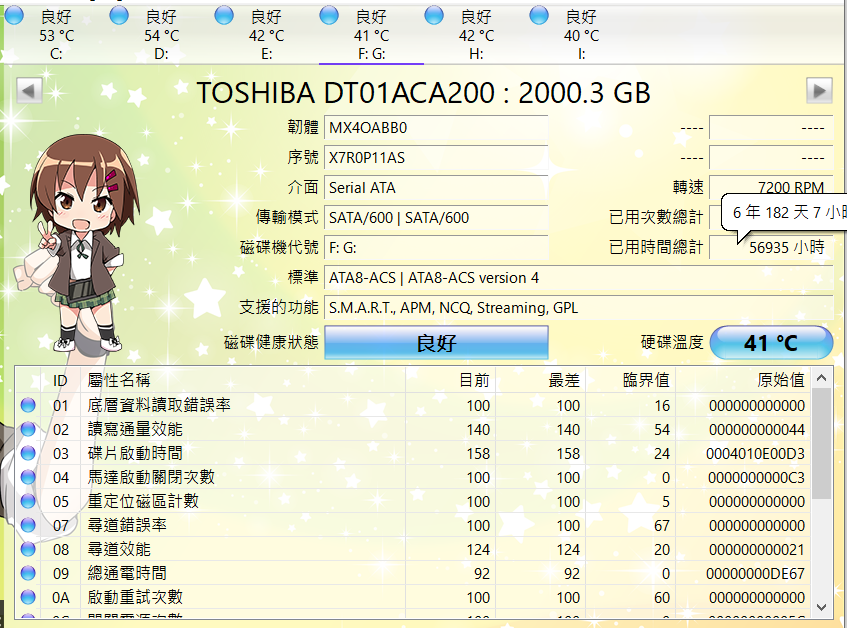Click threshold value 24 in row 03

(x=662, y=454)
